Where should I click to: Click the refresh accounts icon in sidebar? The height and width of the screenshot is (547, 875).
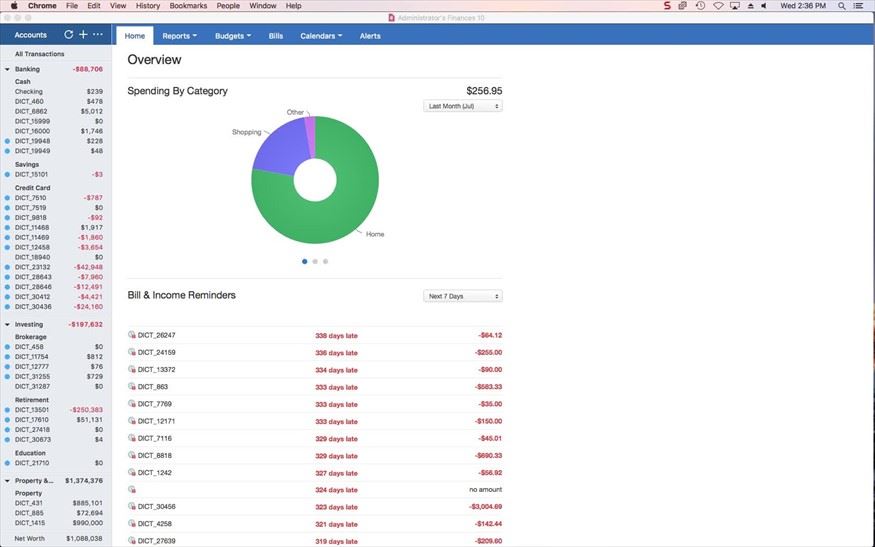tap(69, 35)
